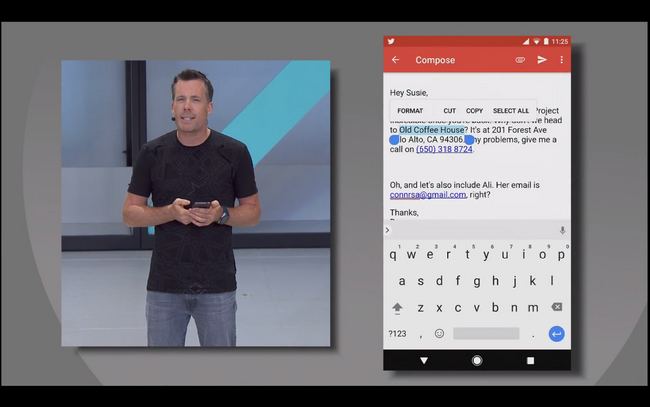
Task: Tap the m key
Action: (533, 308)
